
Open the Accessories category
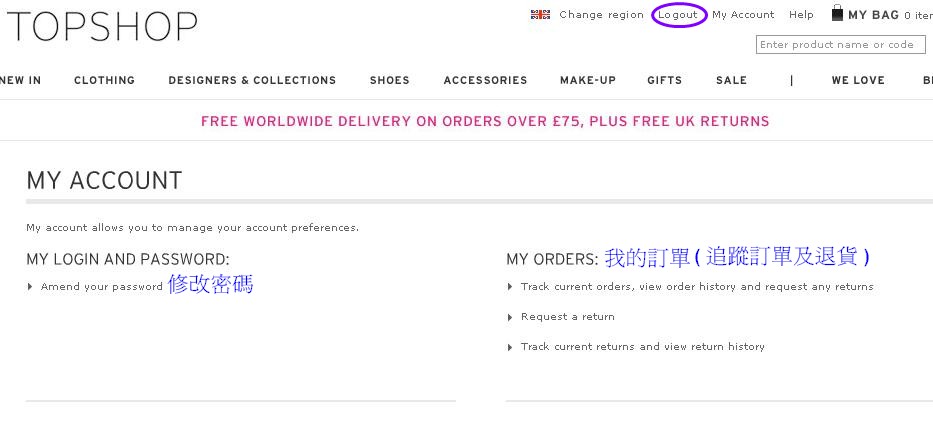486,80
